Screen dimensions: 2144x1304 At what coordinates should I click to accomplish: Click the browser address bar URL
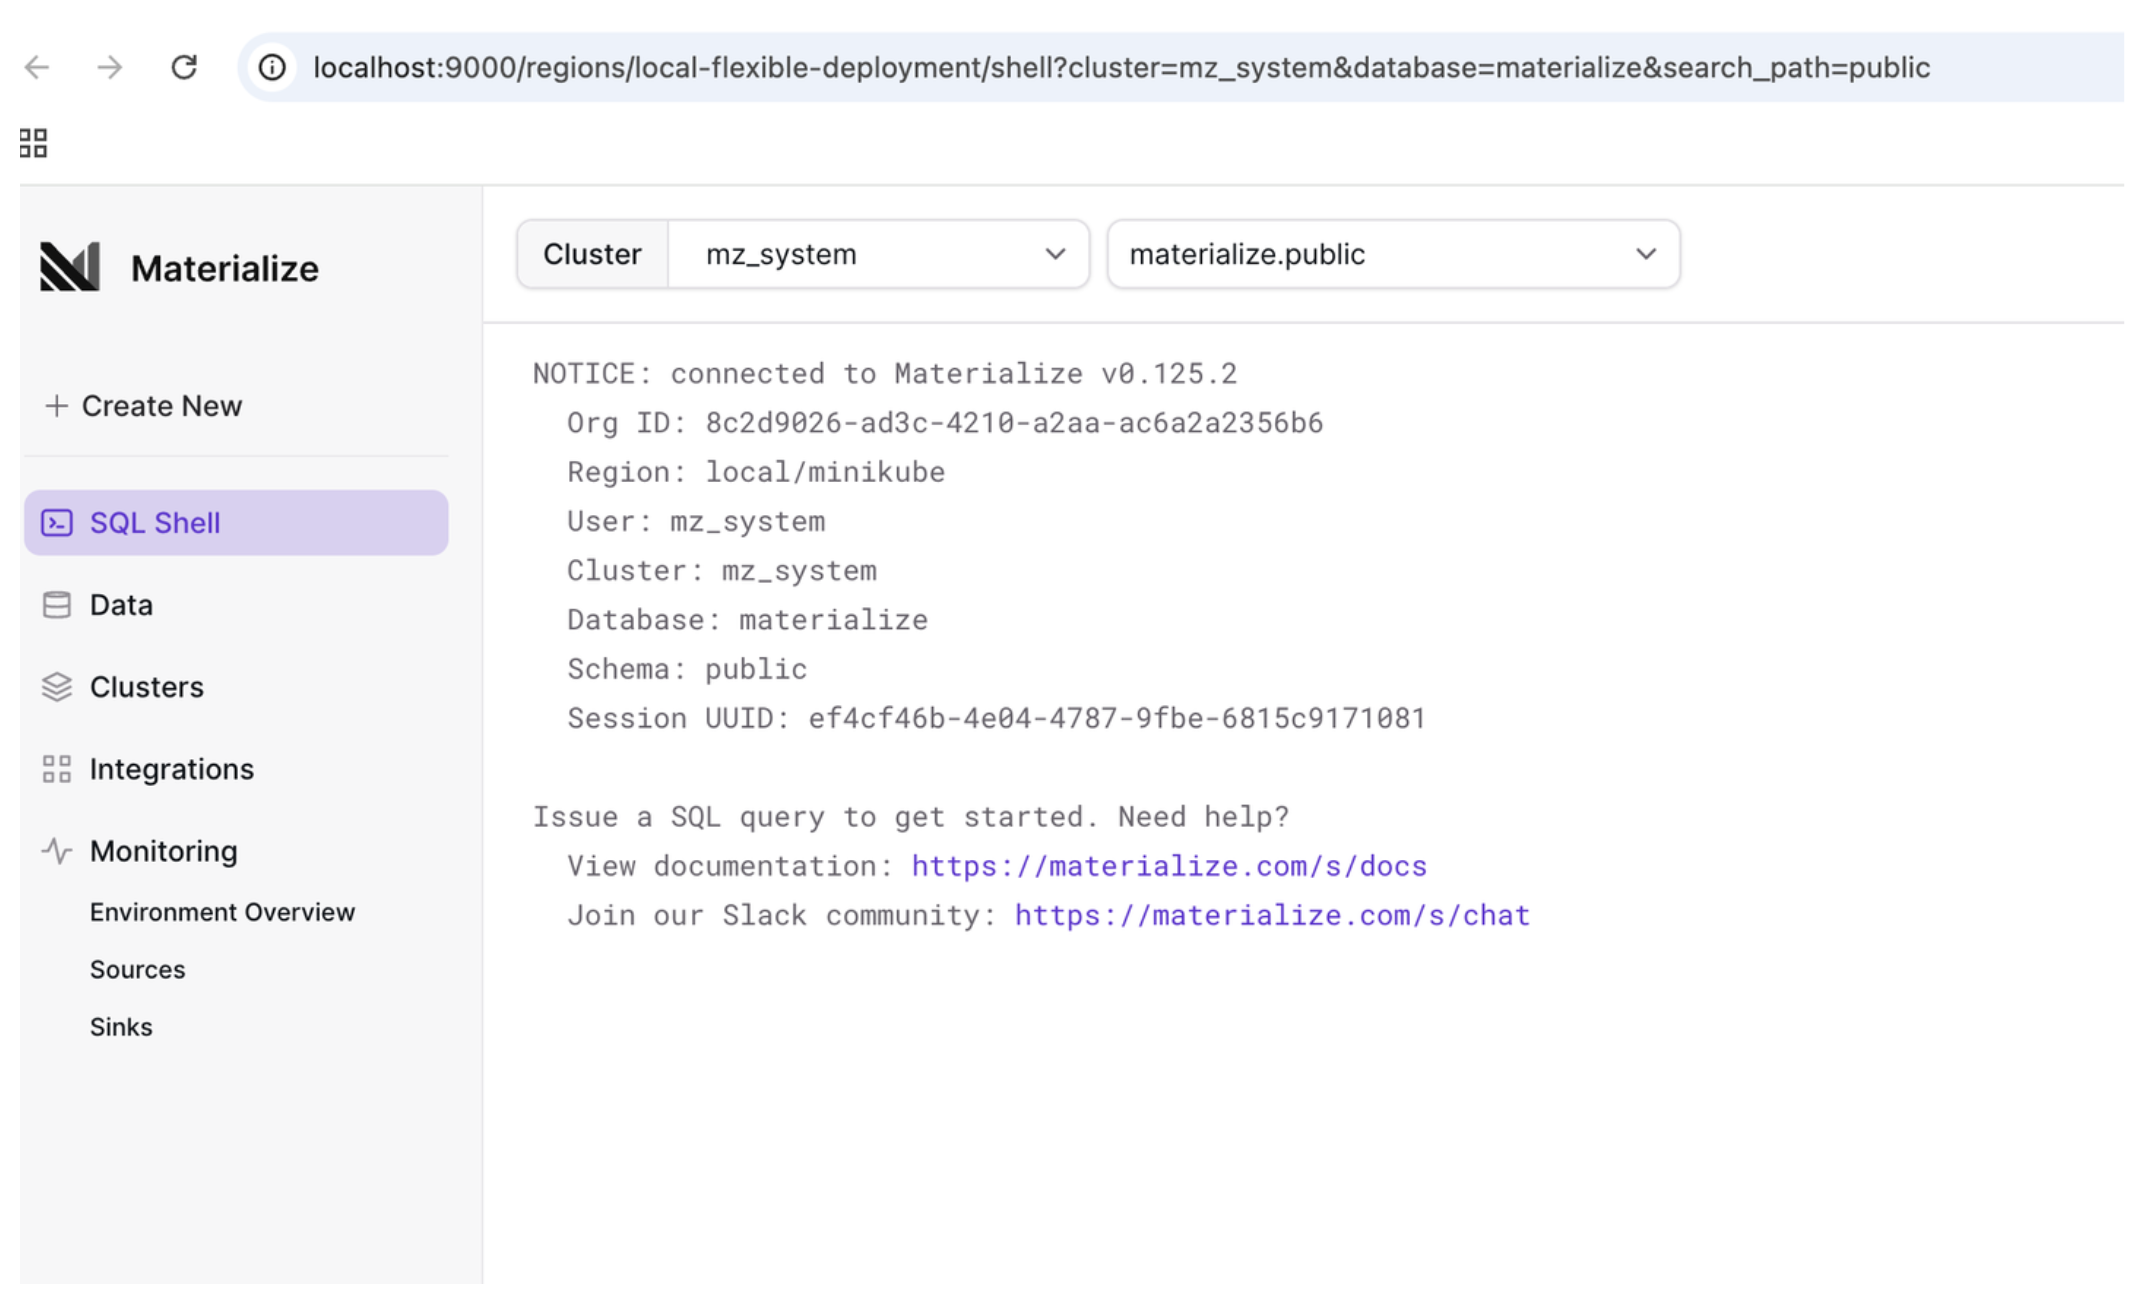tap(1121, 68)
